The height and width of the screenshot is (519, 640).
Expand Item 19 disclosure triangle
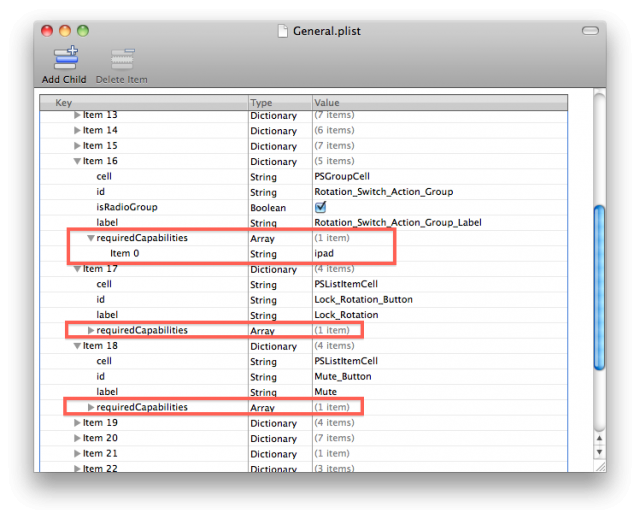pos(77,423)
